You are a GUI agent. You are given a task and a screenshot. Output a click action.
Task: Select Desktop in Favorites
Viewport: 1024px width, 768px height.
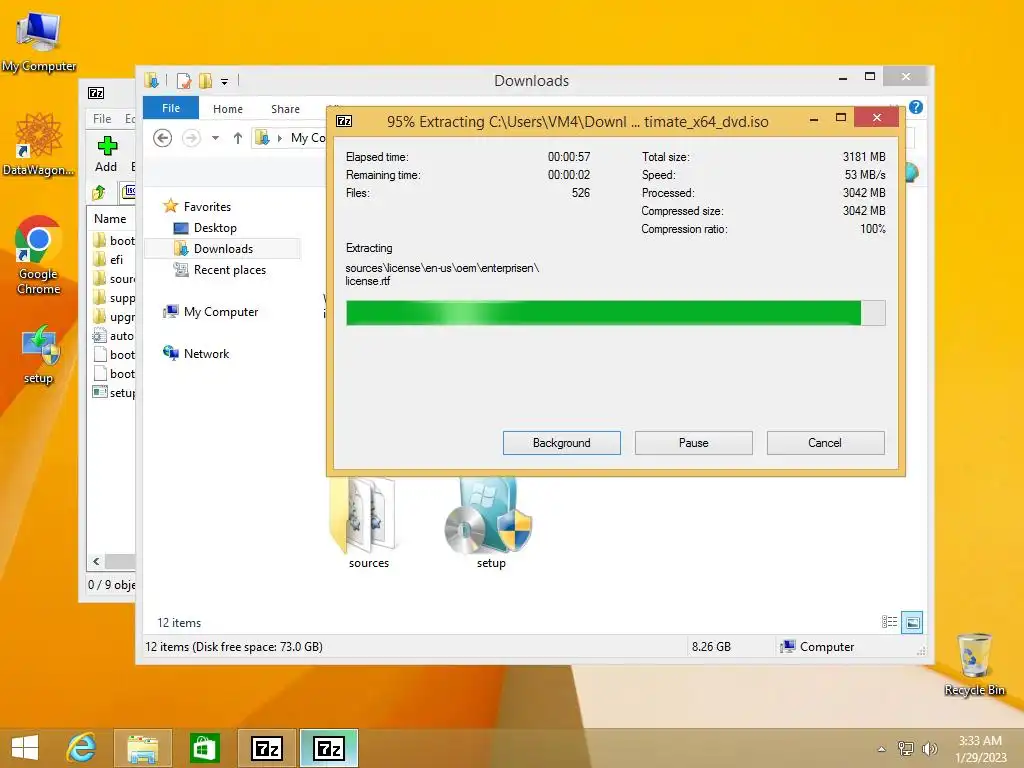(215, 228)
